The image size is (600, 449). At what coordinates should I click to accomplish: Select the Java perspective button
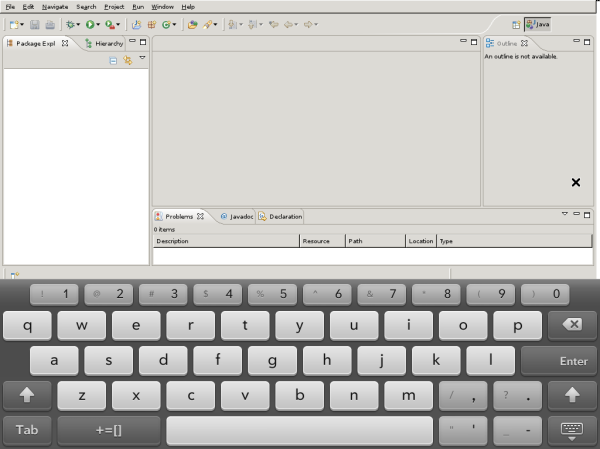click(538, 25)
